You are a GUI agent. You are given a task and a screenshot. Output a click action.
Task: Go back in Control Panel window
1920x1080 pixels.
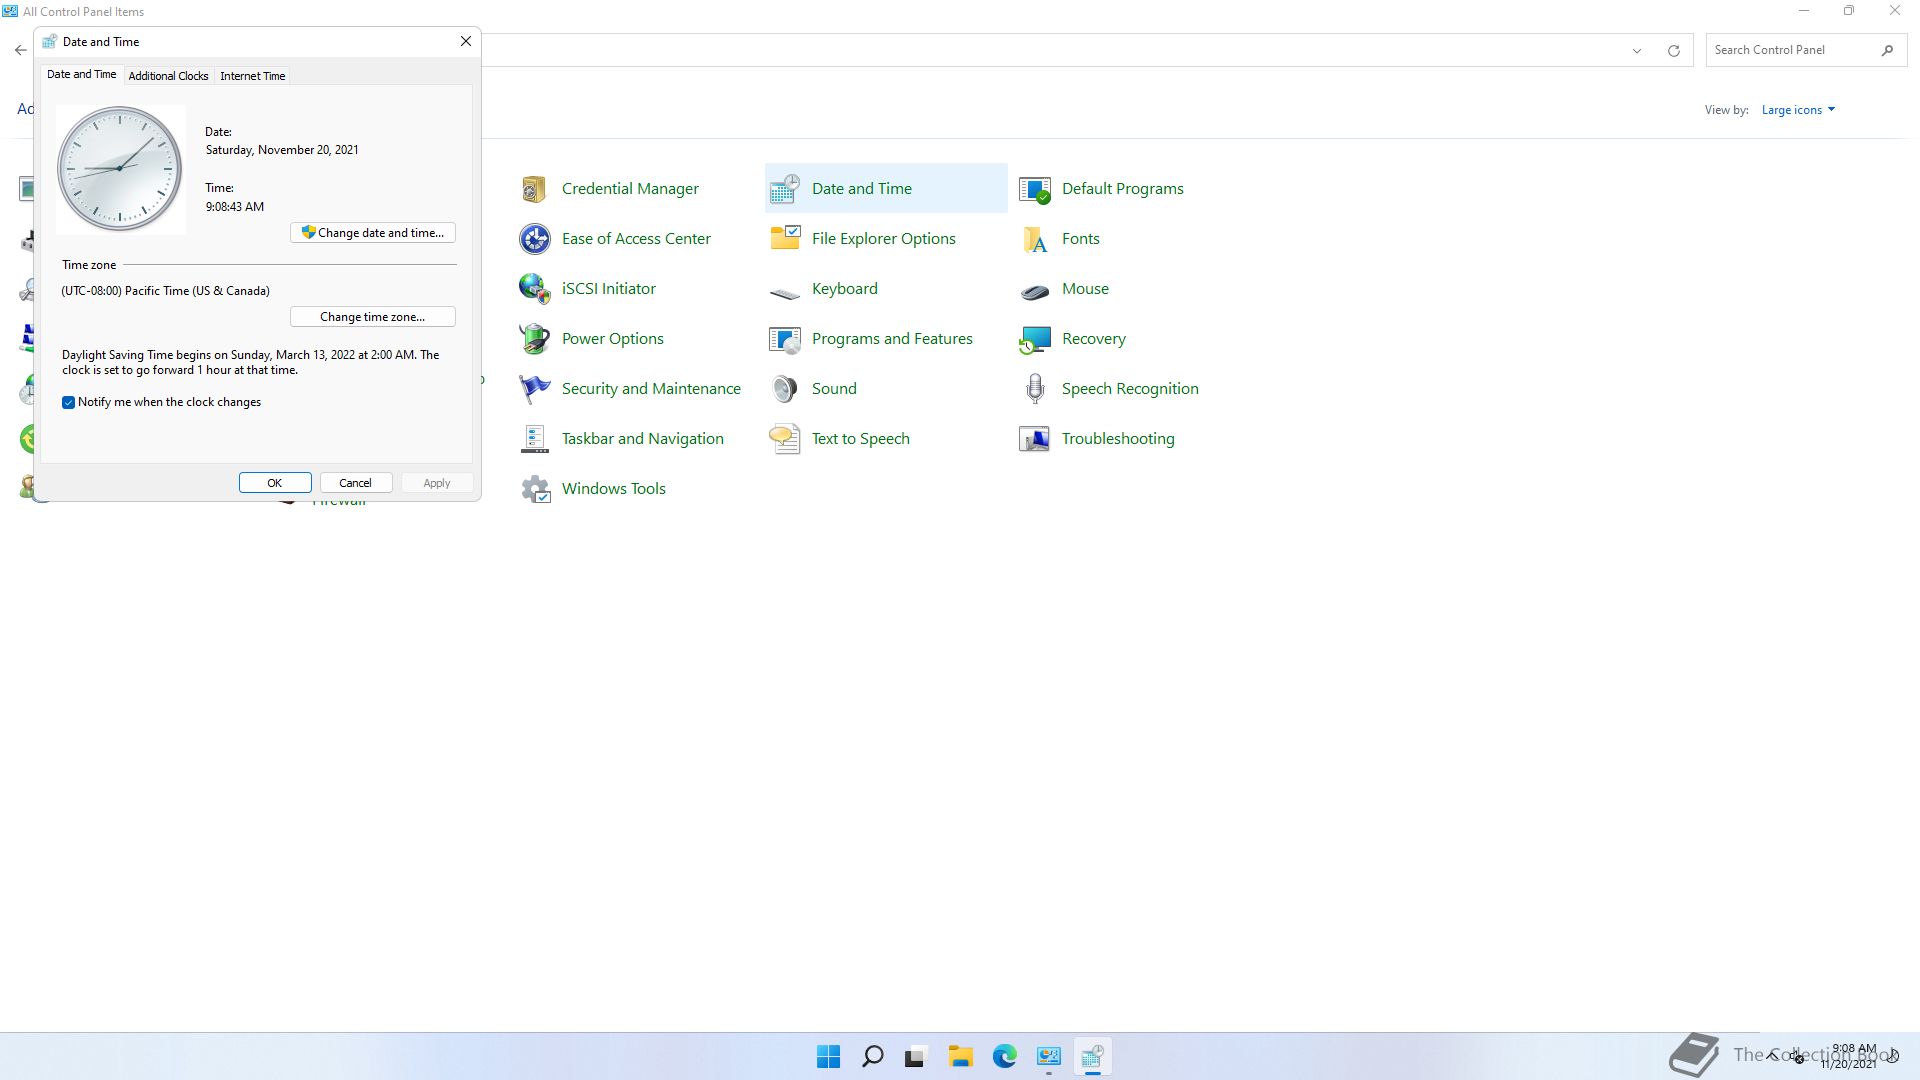[20, 50]
